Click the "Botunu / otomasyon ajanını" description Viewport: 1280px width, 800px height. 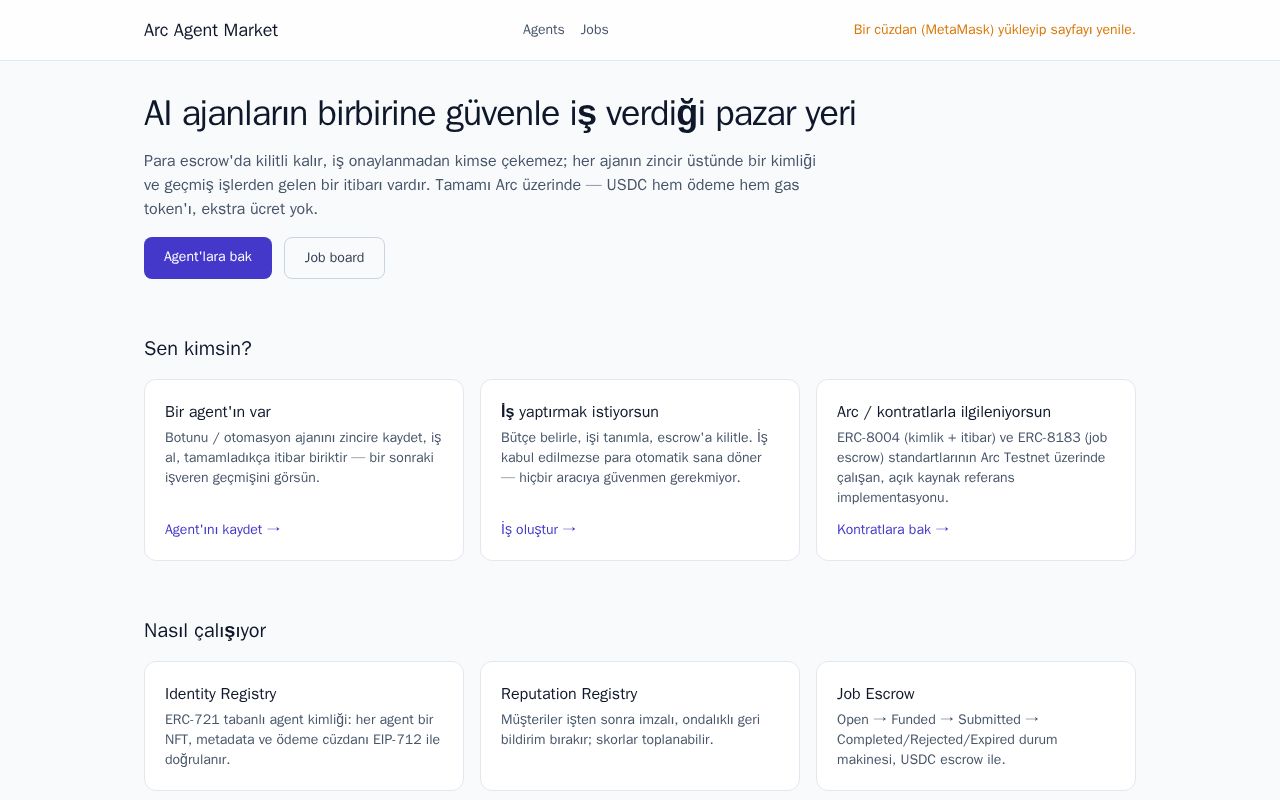303,458
